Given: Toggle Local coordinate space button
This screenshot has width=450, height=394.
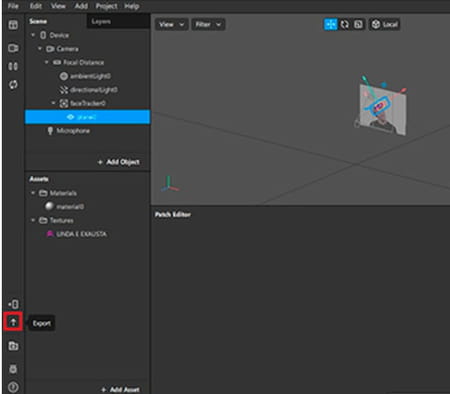Looking at the screenshot, I should (385, 24).
